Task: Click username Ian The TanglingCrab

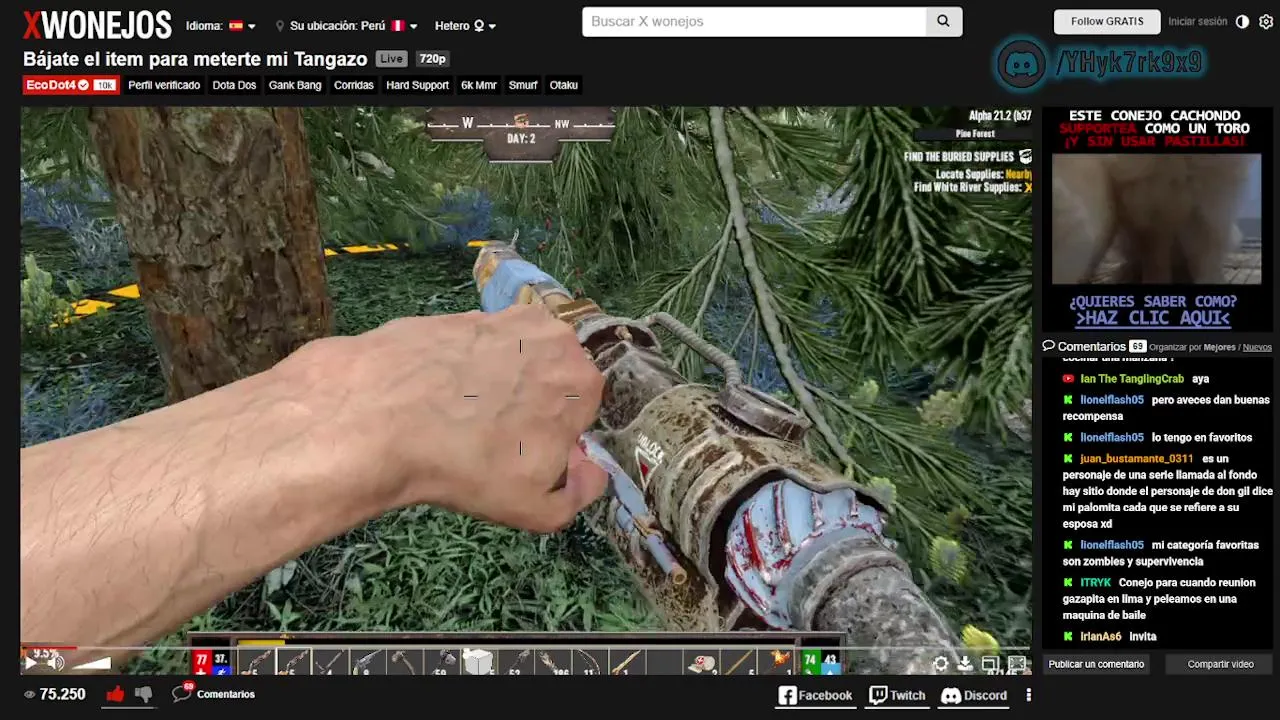Action: tap(1132, 379)
